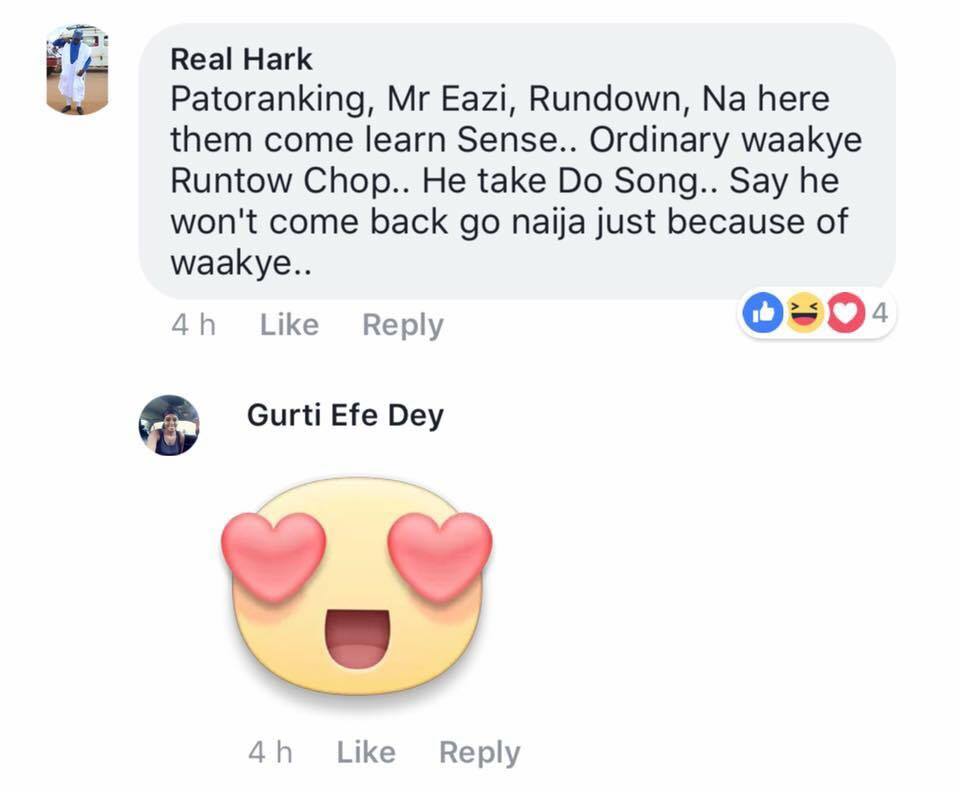Click the blue thumbs-up reaction icon
Viewport: 960px width, 792px height.
762,313
